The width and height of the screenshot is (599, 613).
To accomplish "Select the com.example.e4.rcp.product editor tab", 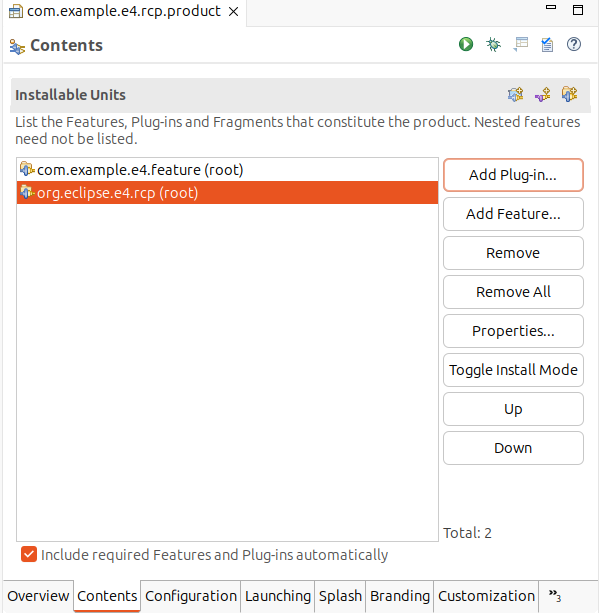I will coord(124,11).
